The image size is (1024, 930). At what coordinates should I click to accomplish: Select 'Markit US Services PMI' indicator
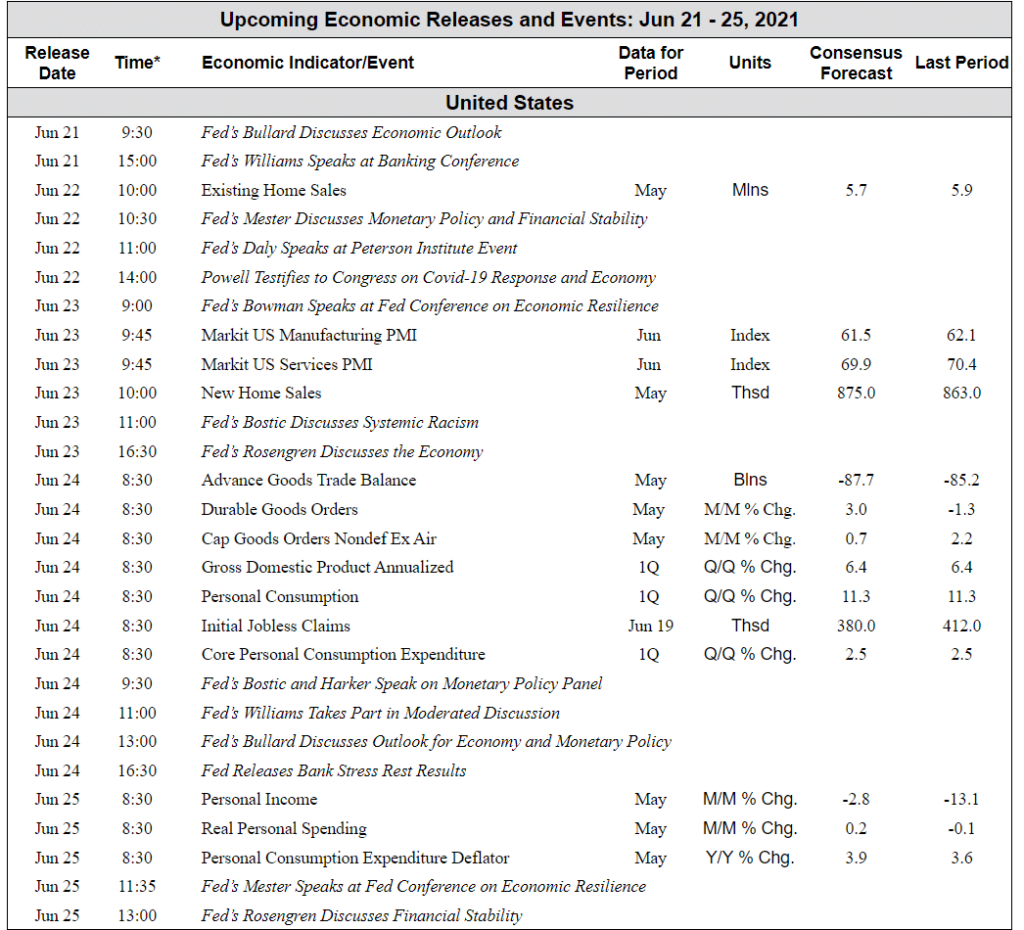point(287,364)
